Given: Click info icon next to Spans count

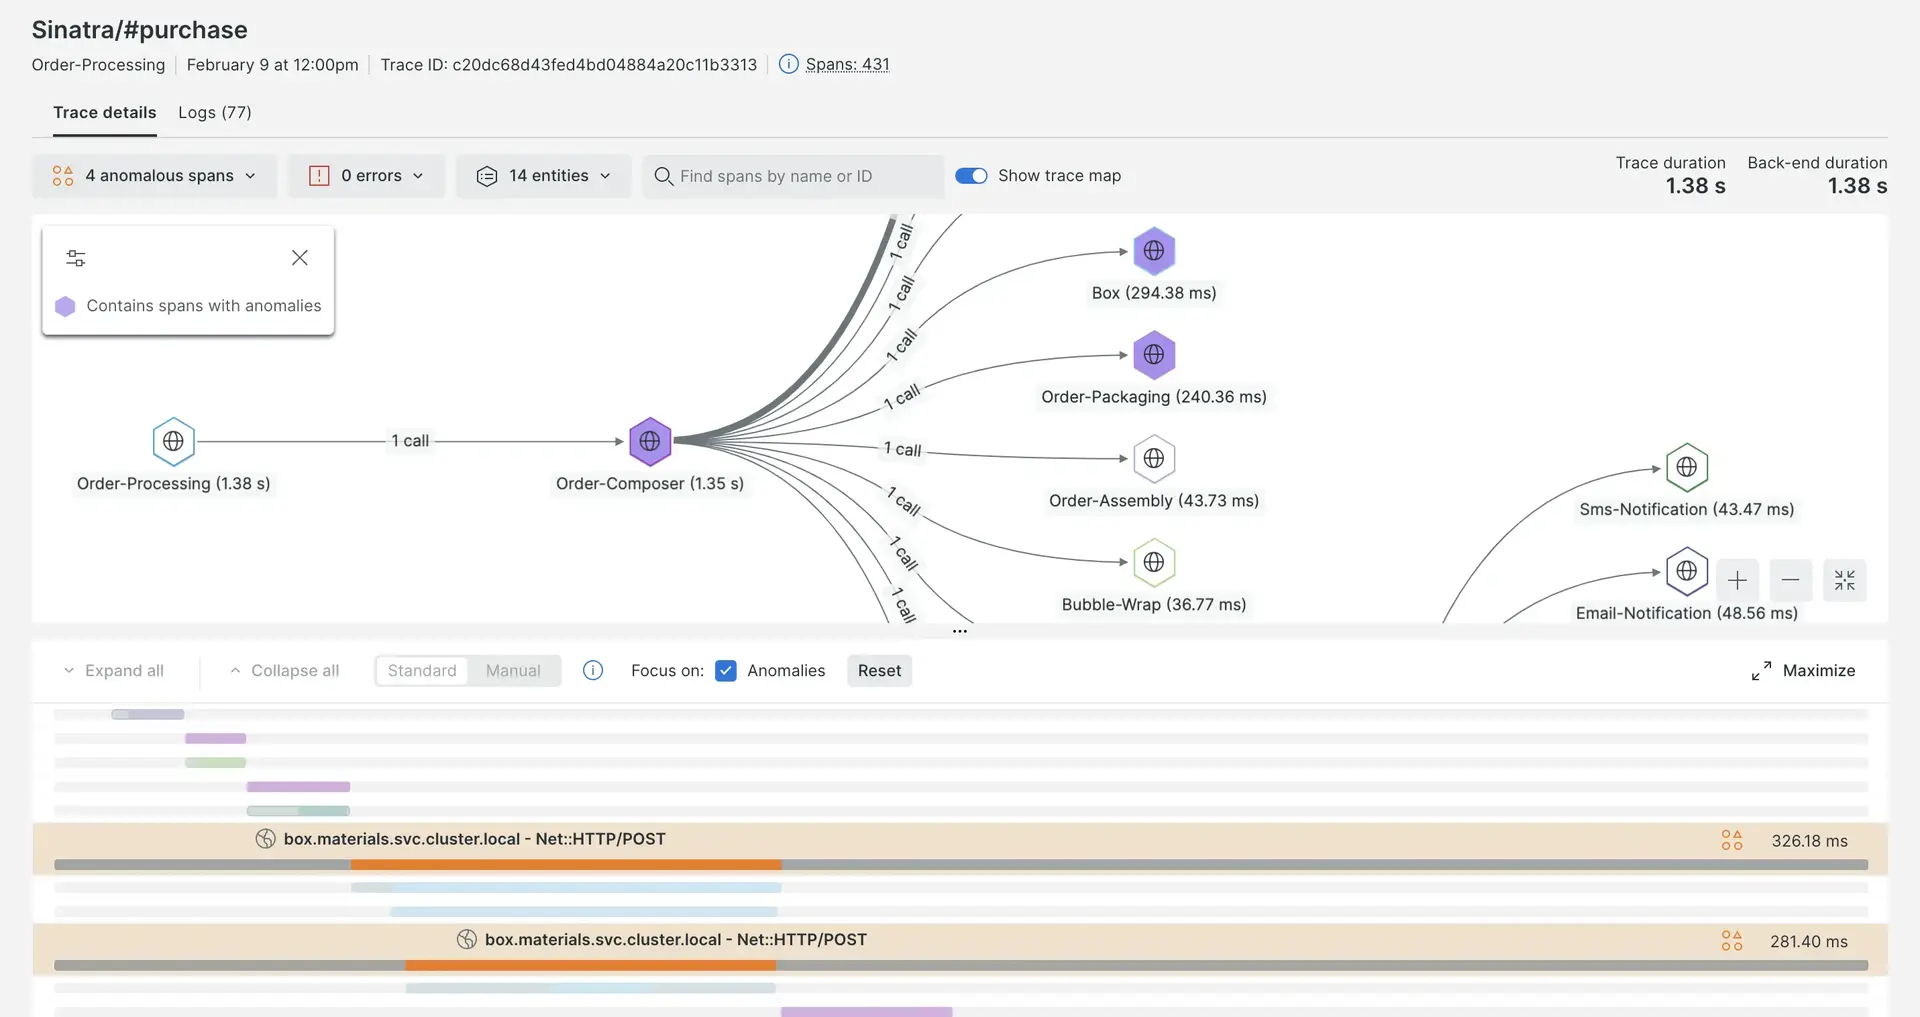Looking at the screenshot, I should [x=788, y=64].
